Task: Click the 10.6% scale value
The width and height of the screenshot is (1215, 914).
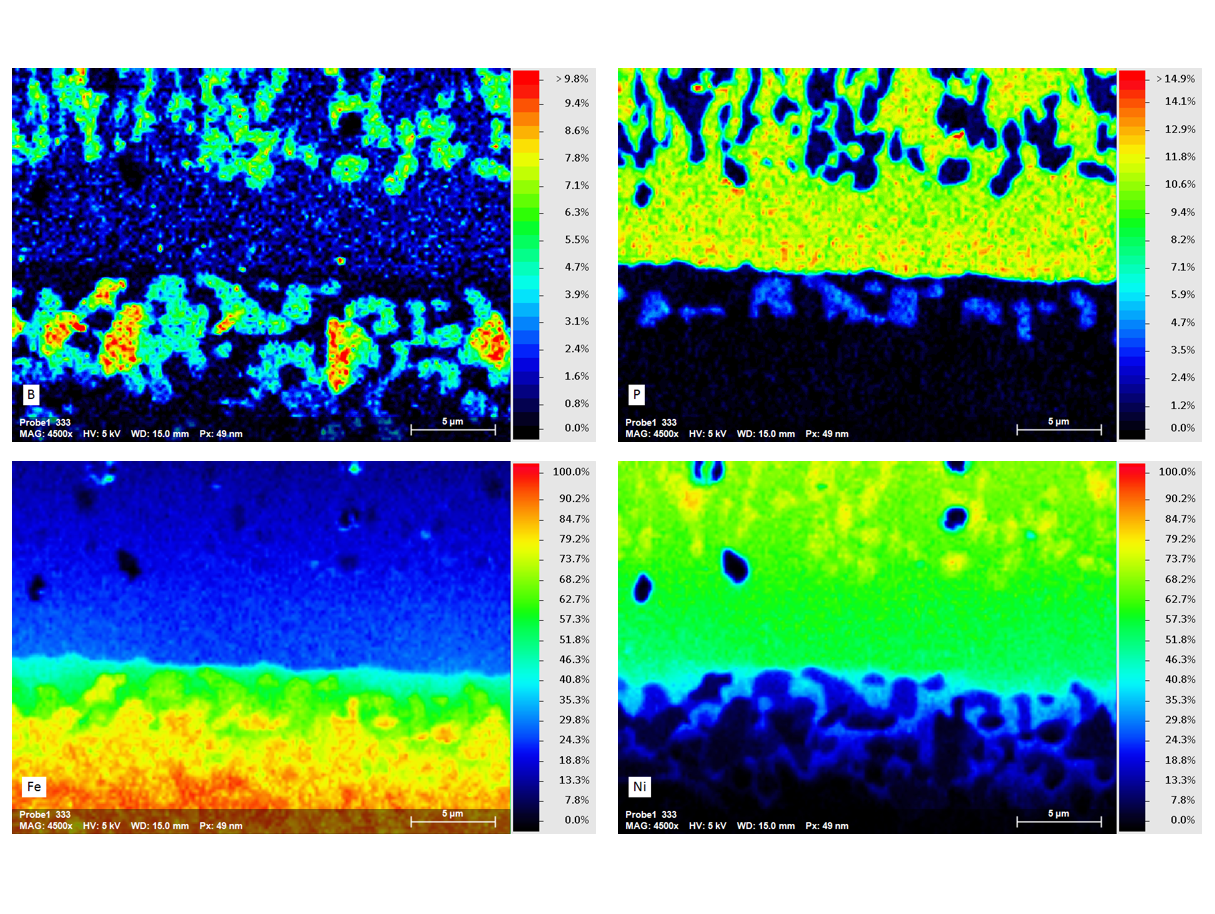Action: click(x=1181, y=184)
